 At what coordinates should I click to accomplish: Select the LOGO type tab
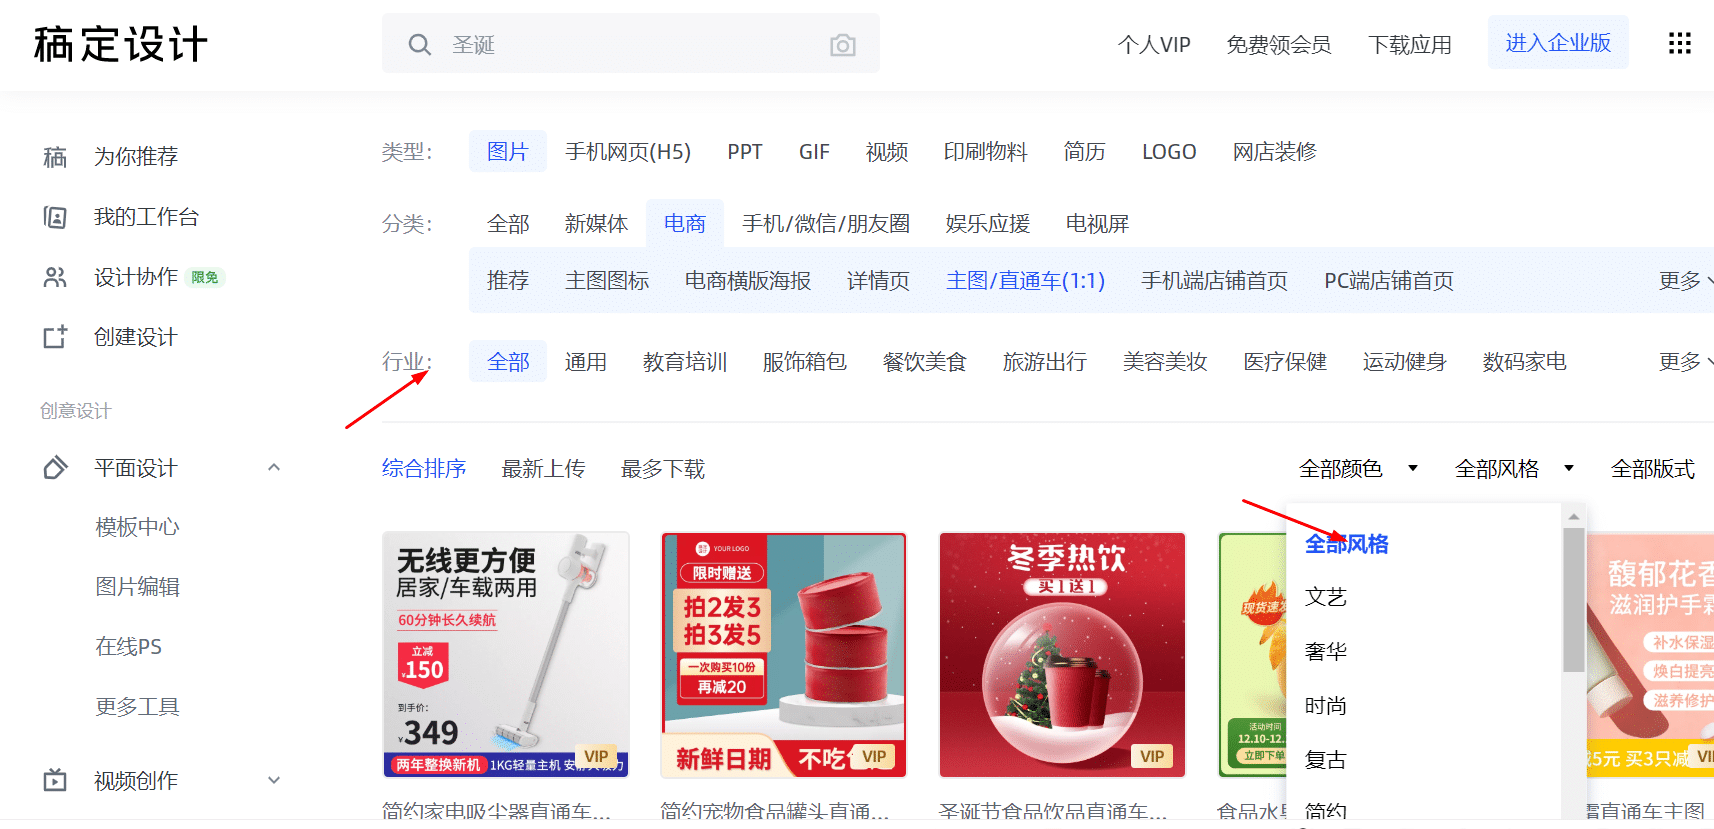click(1169, 152)
